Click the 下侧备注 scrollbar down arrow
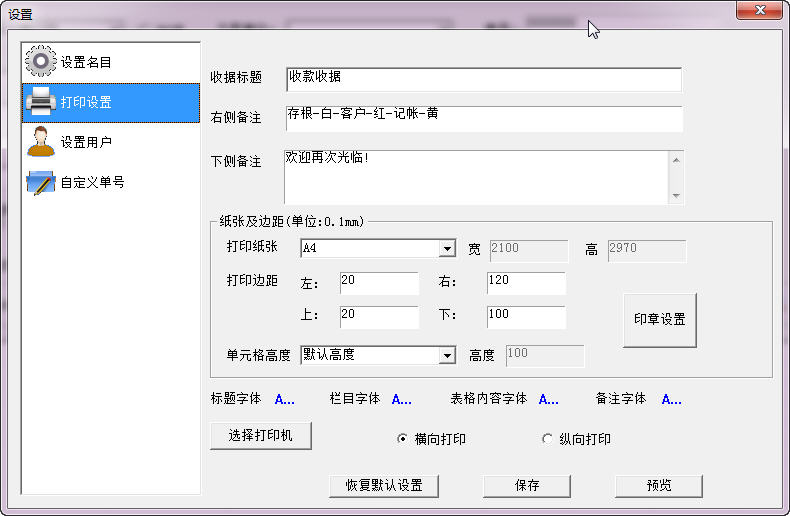 [x=676, y=196]
